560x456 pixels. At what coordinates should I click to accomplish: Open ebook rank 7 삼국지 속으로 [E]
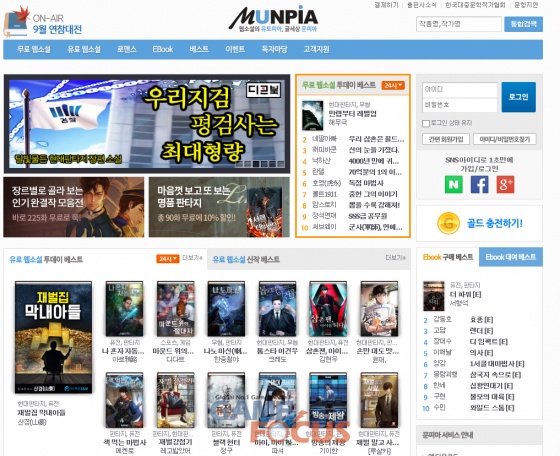[x=495, y=375]
